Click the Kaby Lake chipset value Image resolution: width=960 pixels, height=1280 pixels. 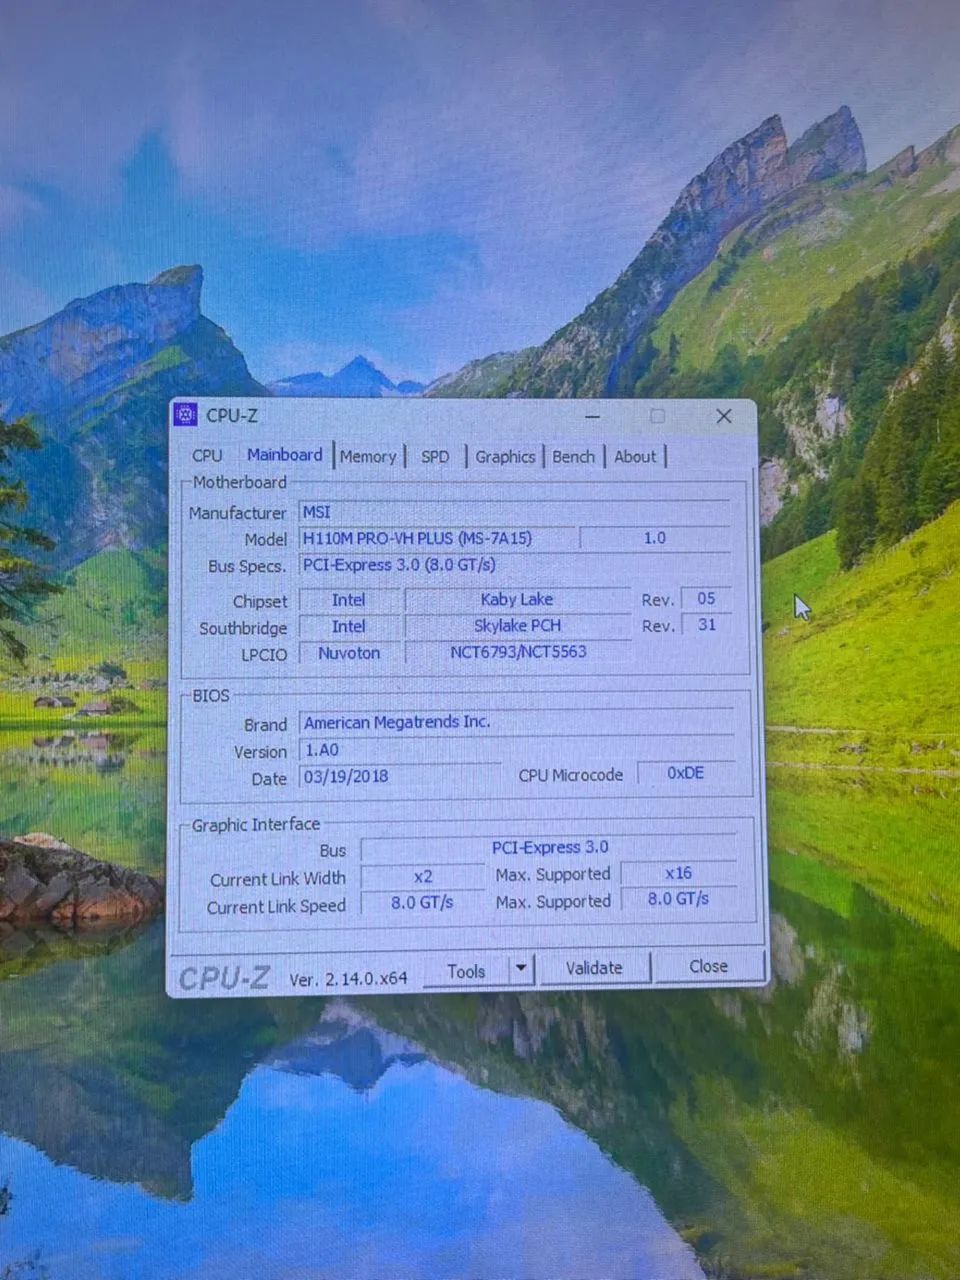[517, 599]
